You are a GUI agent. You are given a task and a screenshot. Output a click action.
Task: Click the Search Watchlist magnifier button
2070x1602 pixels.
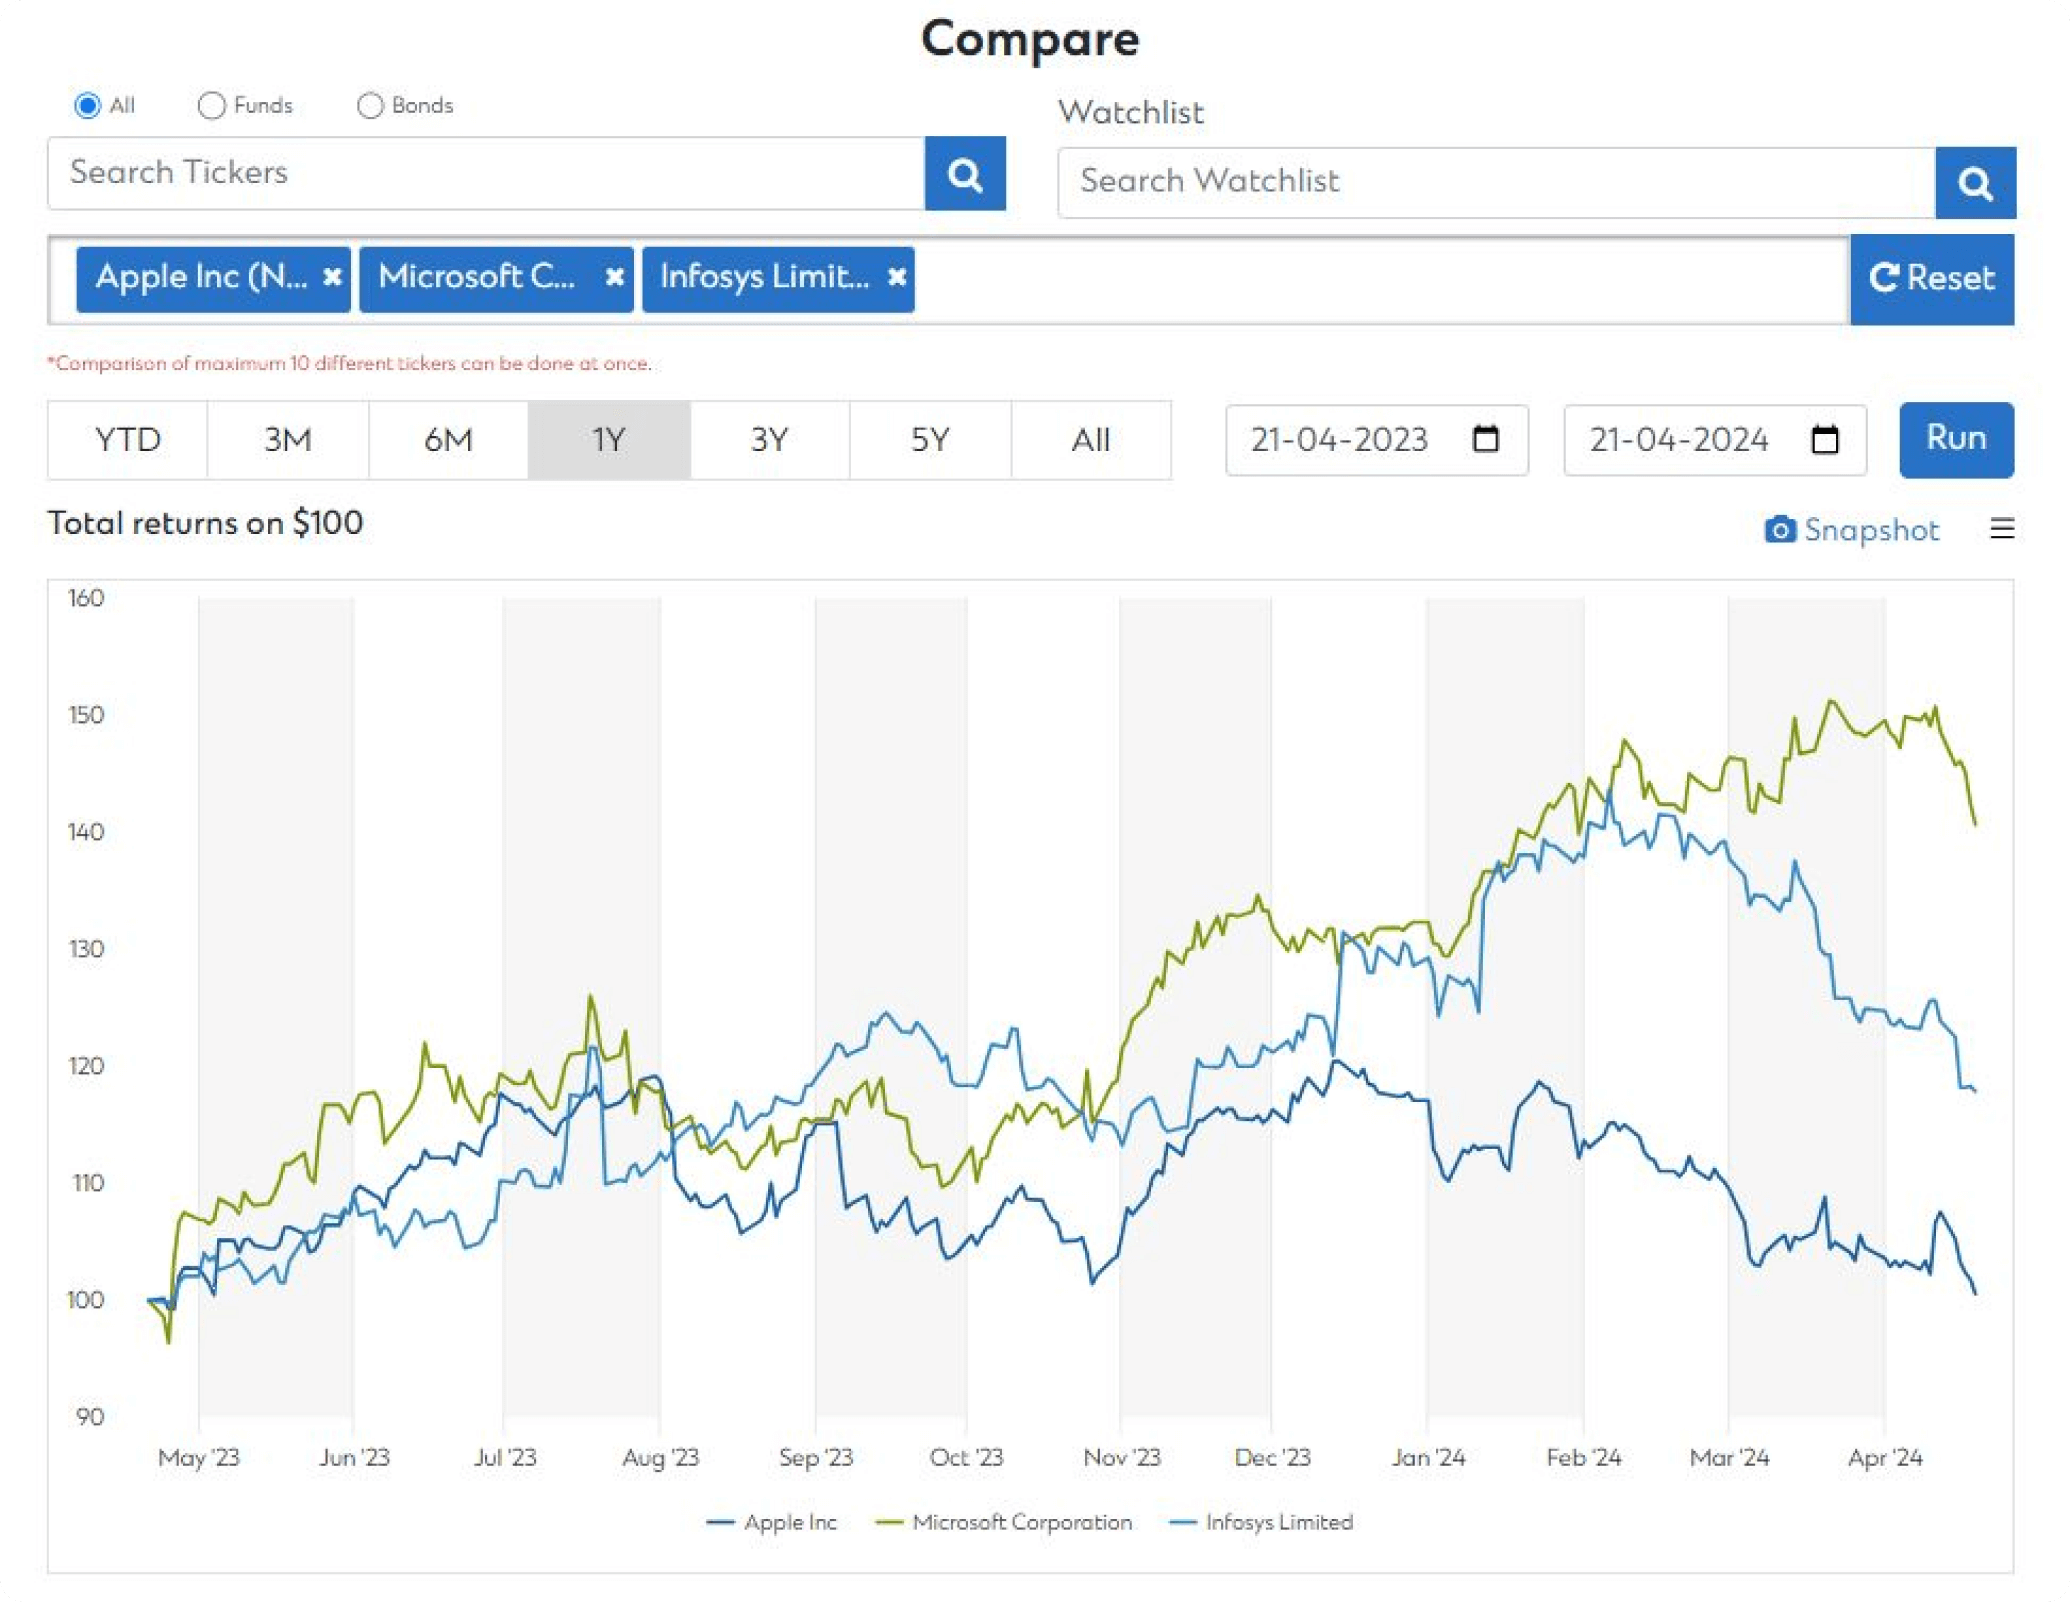(x=1974, y=183)
